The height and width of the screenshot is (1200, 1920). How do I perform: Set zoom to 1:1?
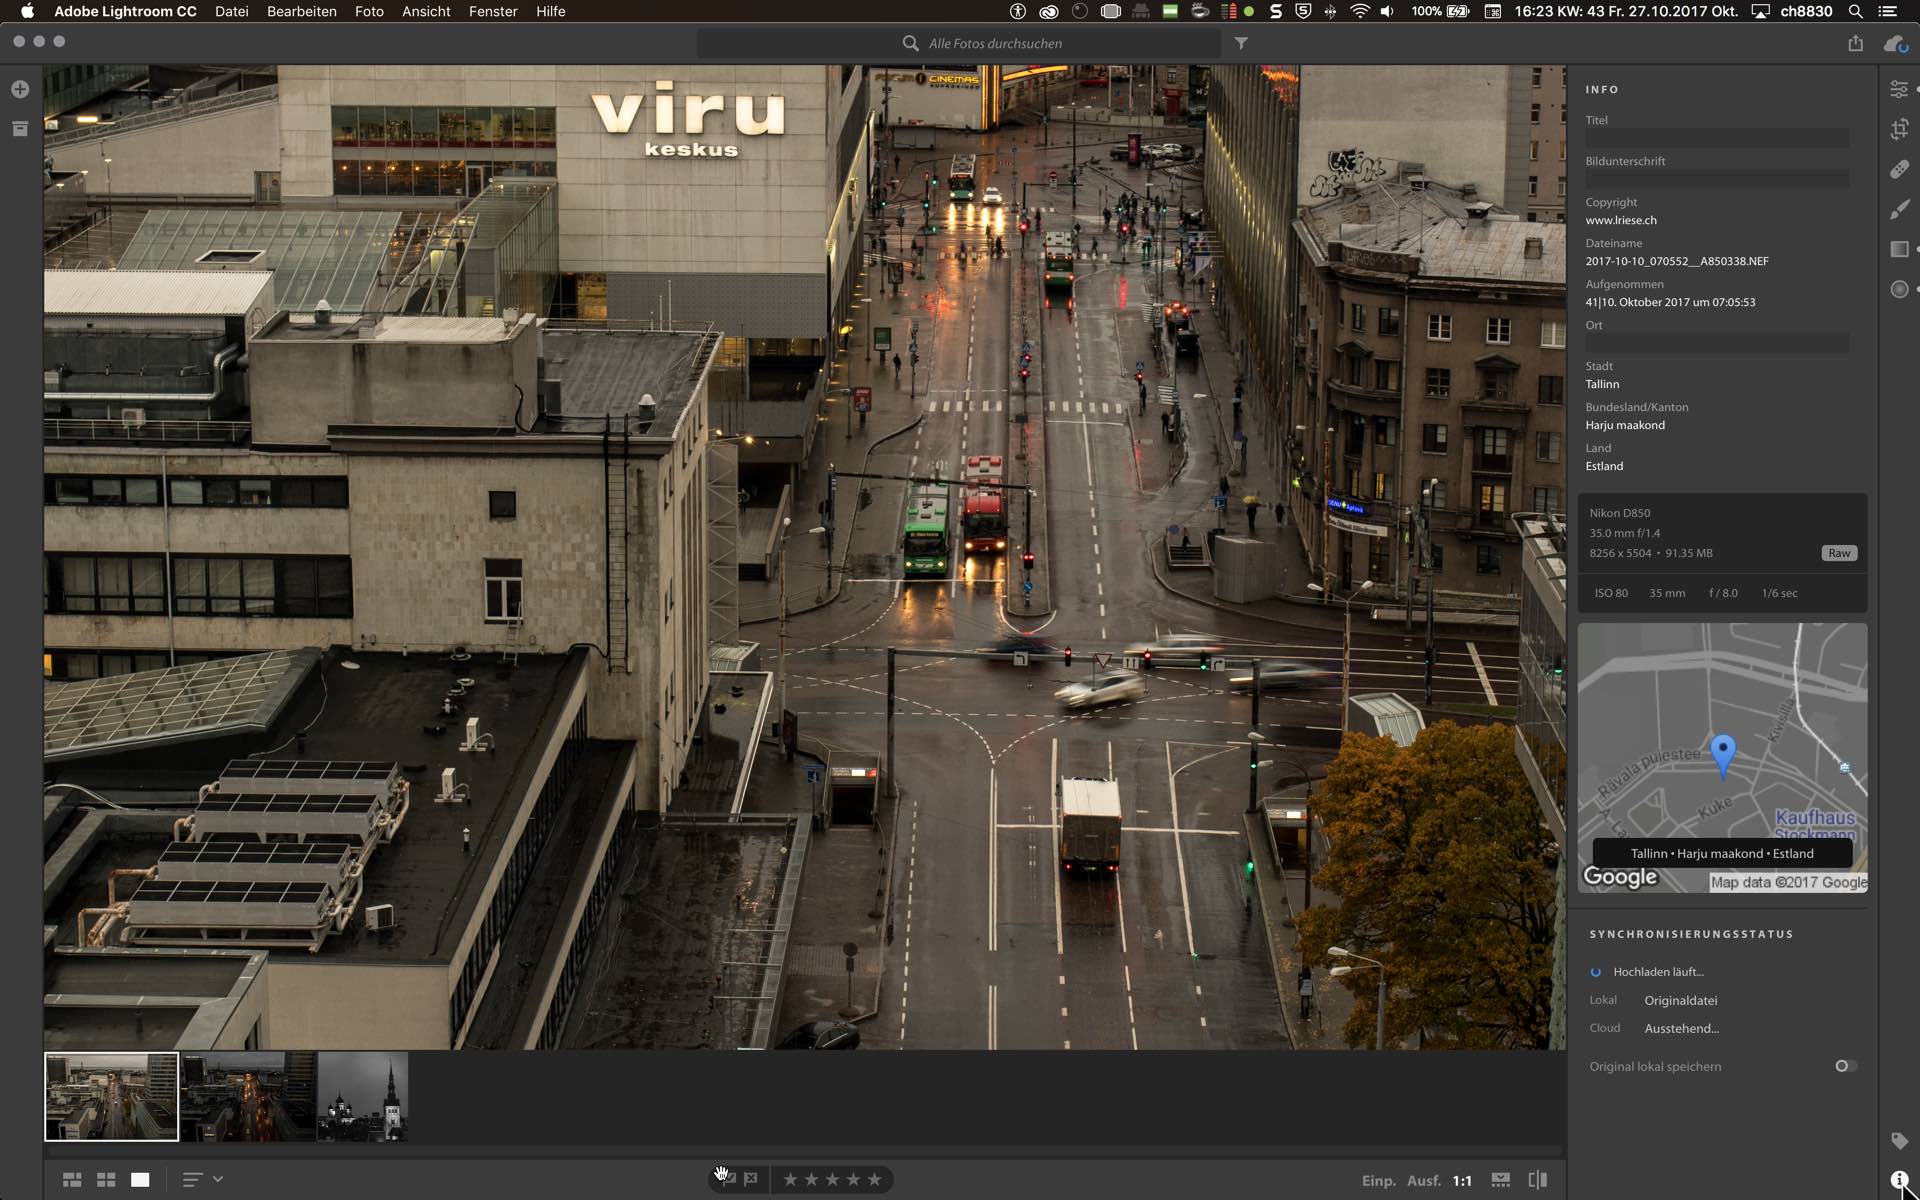tap(1462, 1181)
